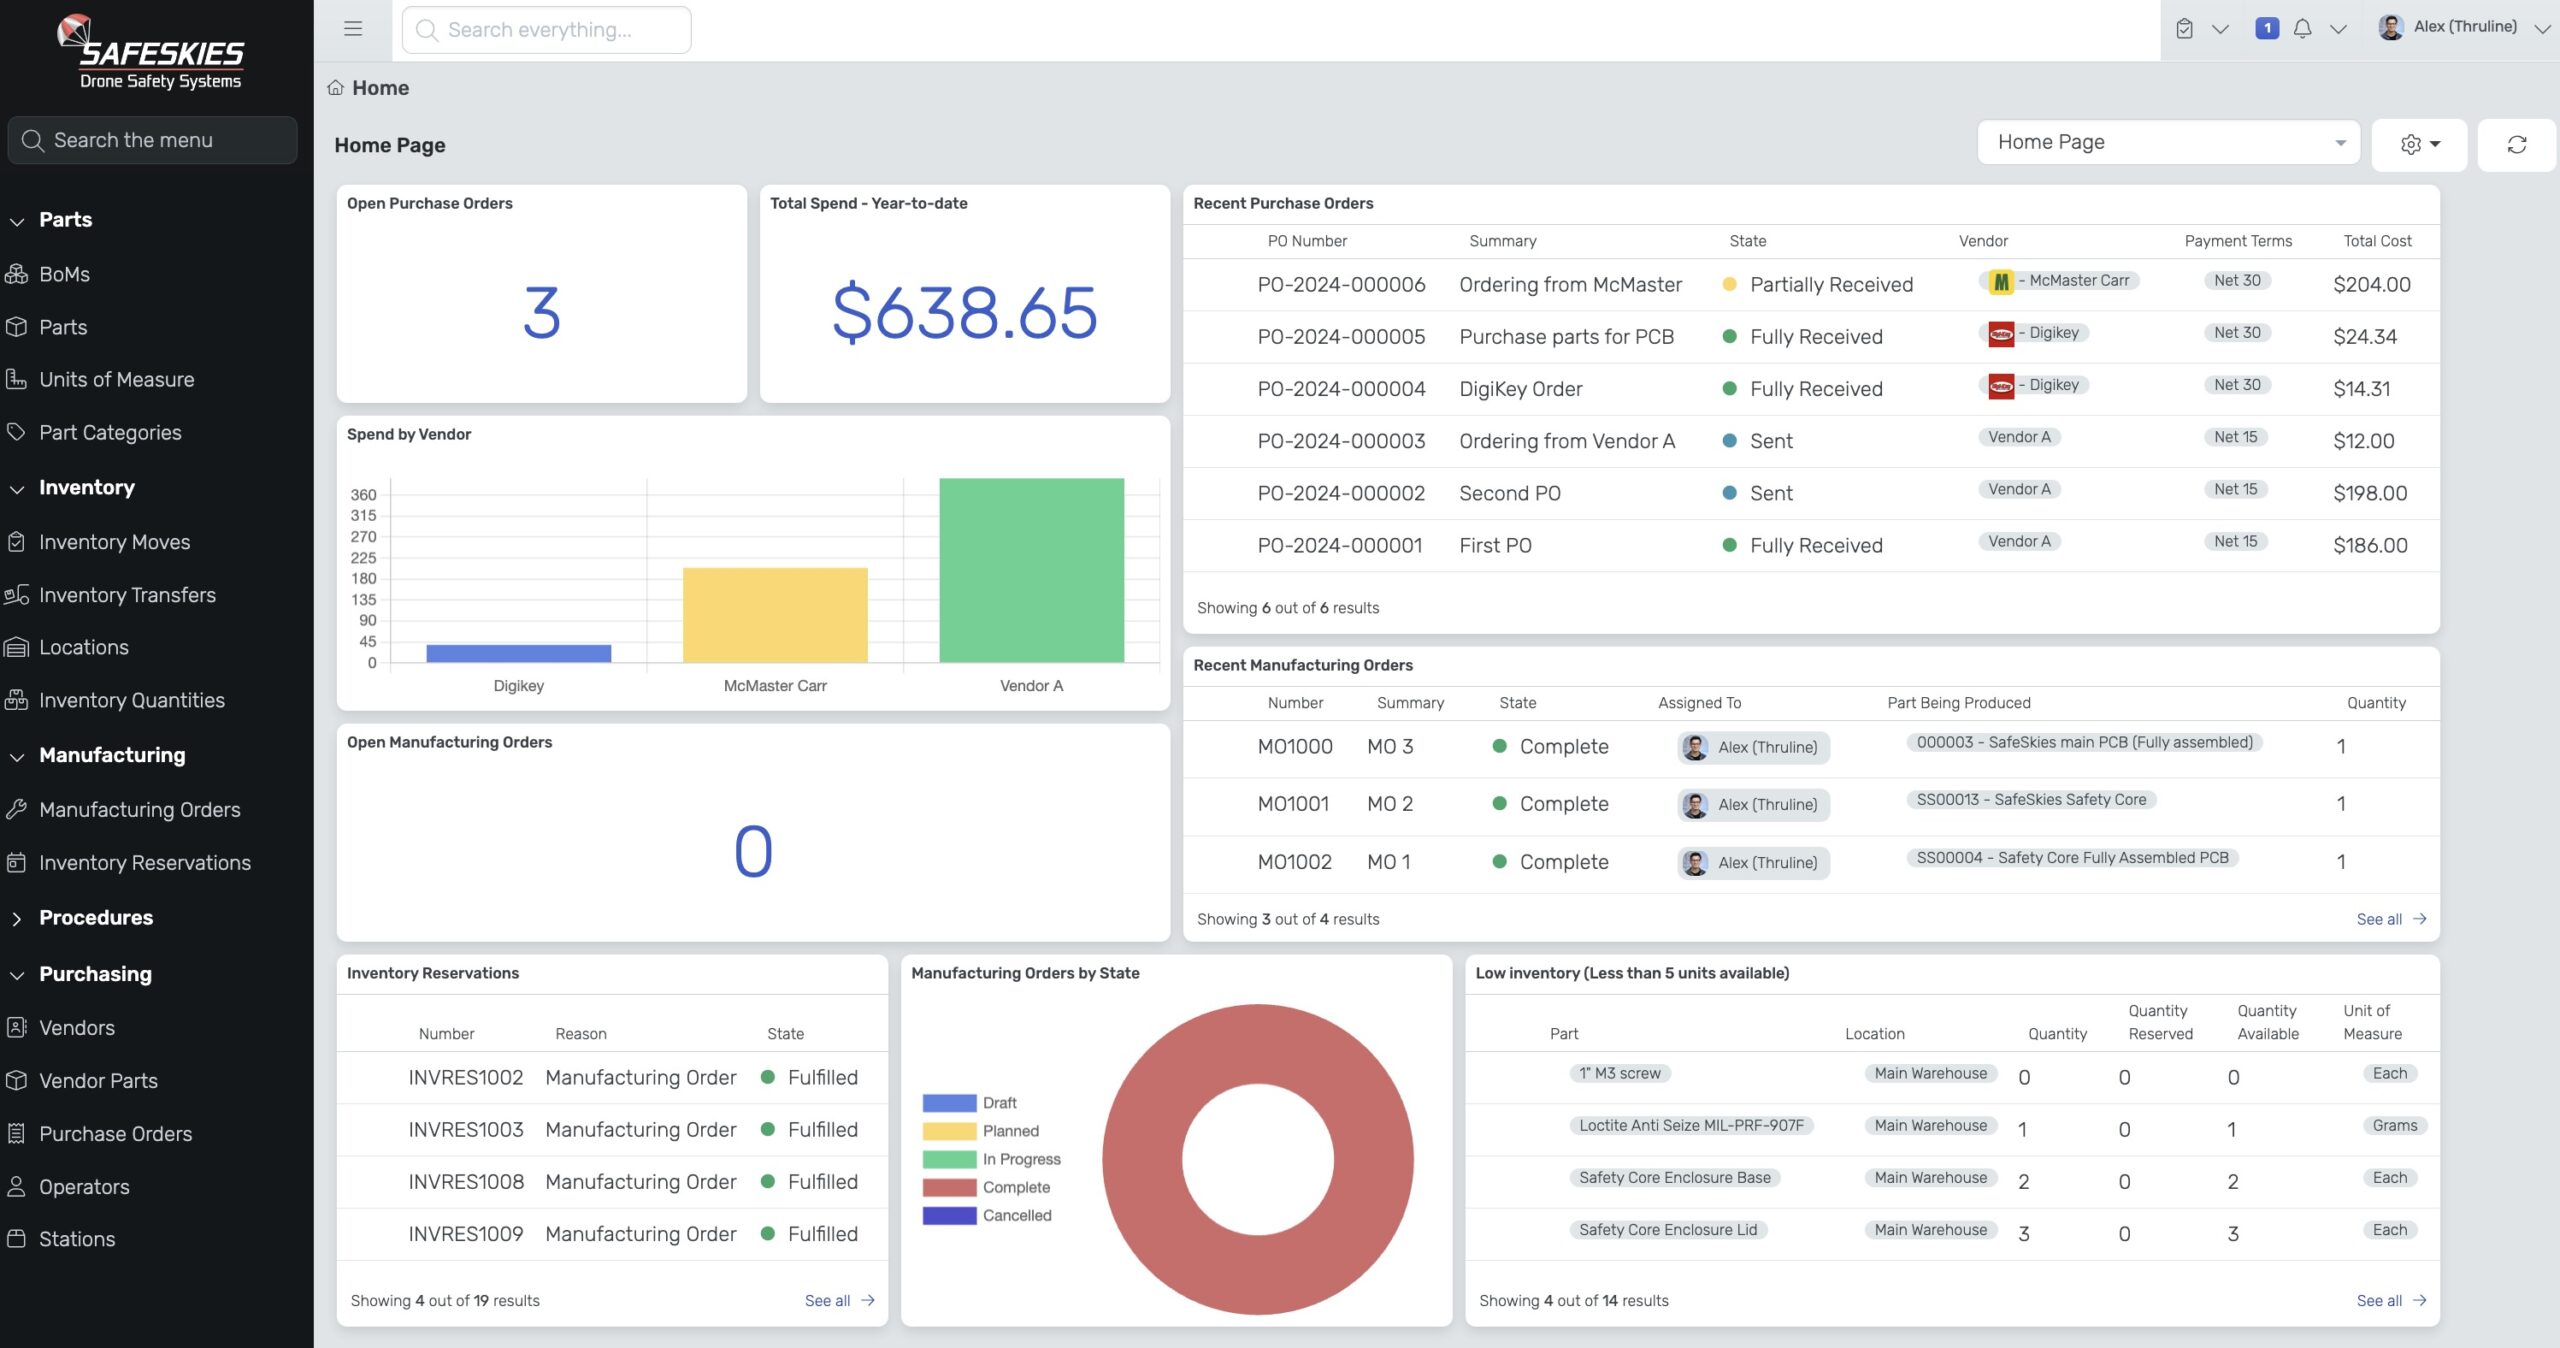Open Stations section in sidebar
The width and height of the screenshot is (2560, 1348).
76,1238
